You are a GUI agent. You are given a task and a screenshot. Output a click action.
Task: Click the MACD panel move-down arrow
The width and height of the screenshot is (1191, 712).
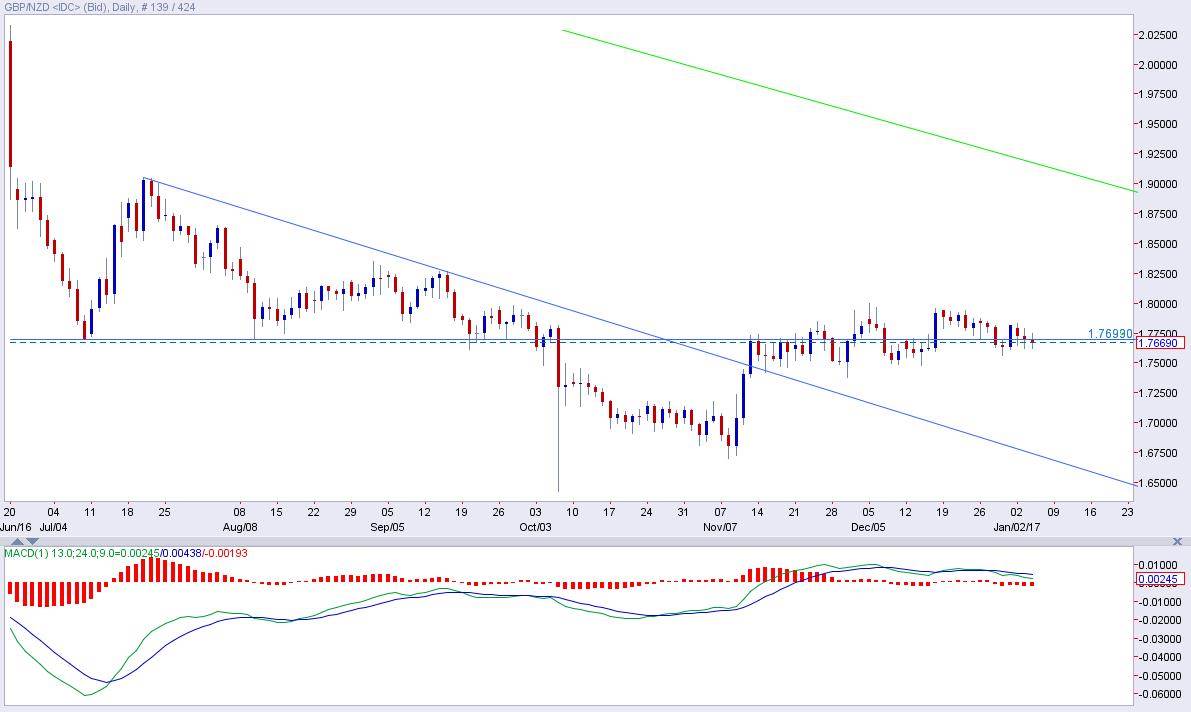click(x=33, y=541)
